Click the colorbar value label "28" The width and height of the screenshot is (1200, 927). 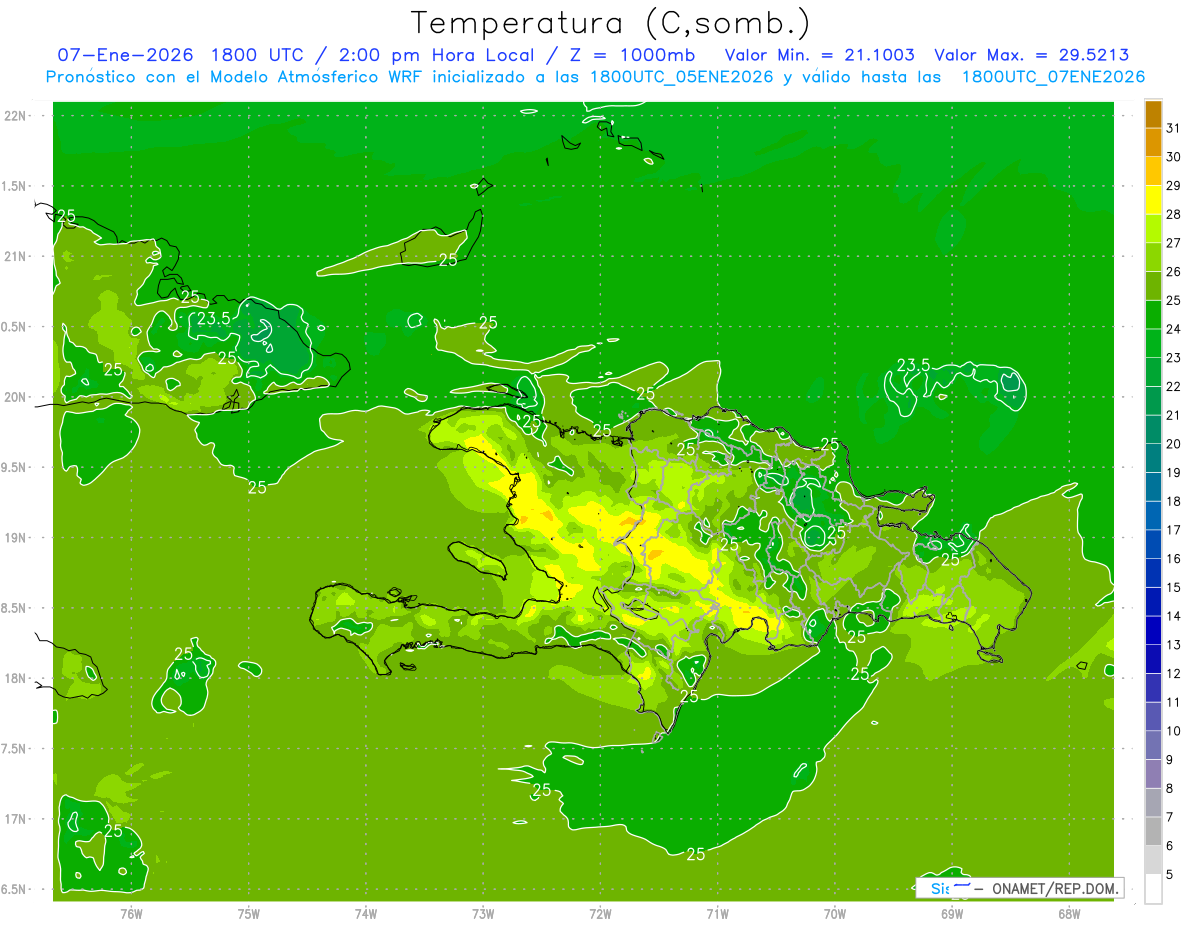coord(1174,214)
